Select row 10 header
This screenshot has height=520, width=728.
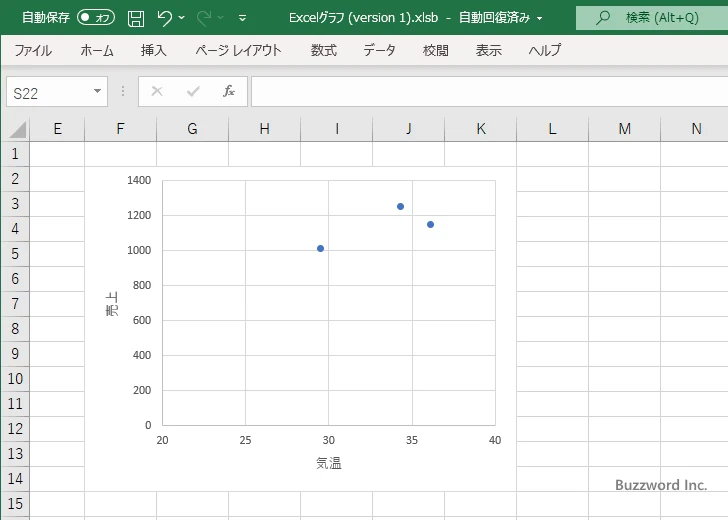(x=15, y=378)
